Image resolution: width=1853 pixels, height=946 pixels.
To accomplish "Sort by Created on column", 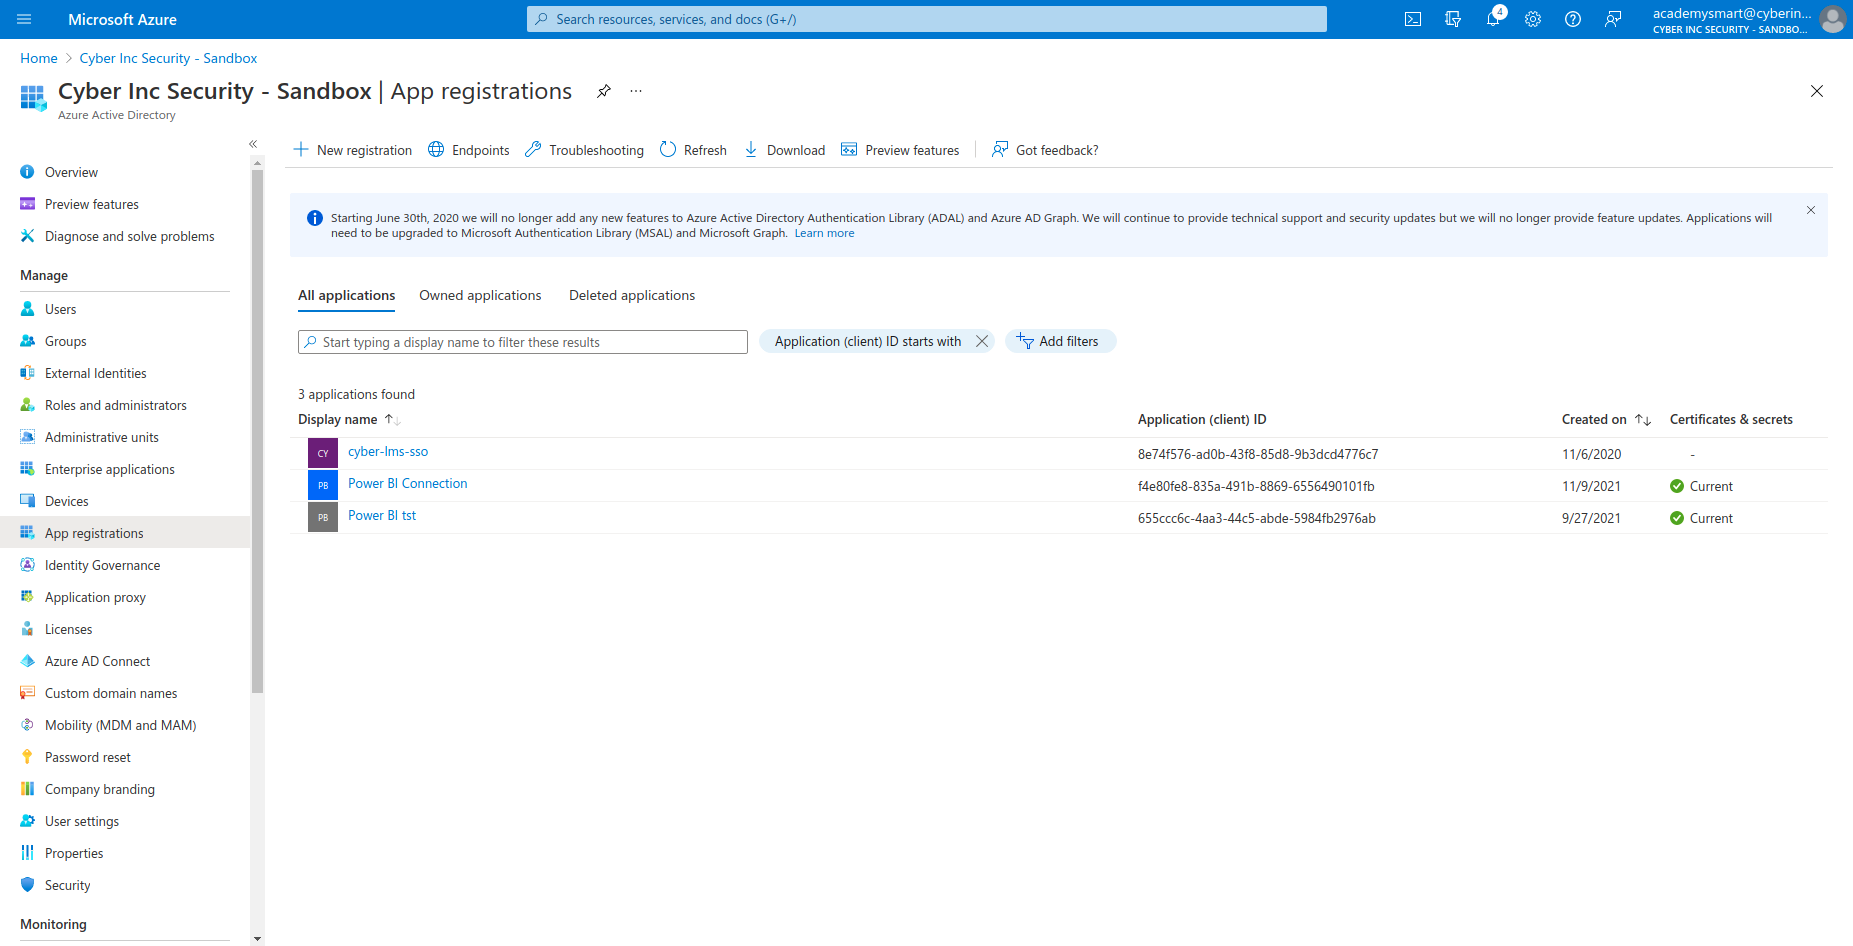I will (x=1606, y=419).
